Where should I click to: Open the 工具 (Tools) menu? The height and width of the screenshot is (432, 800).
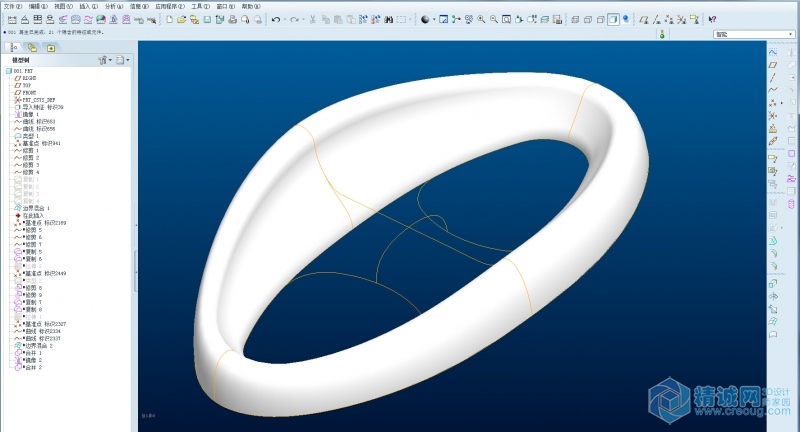200,6
